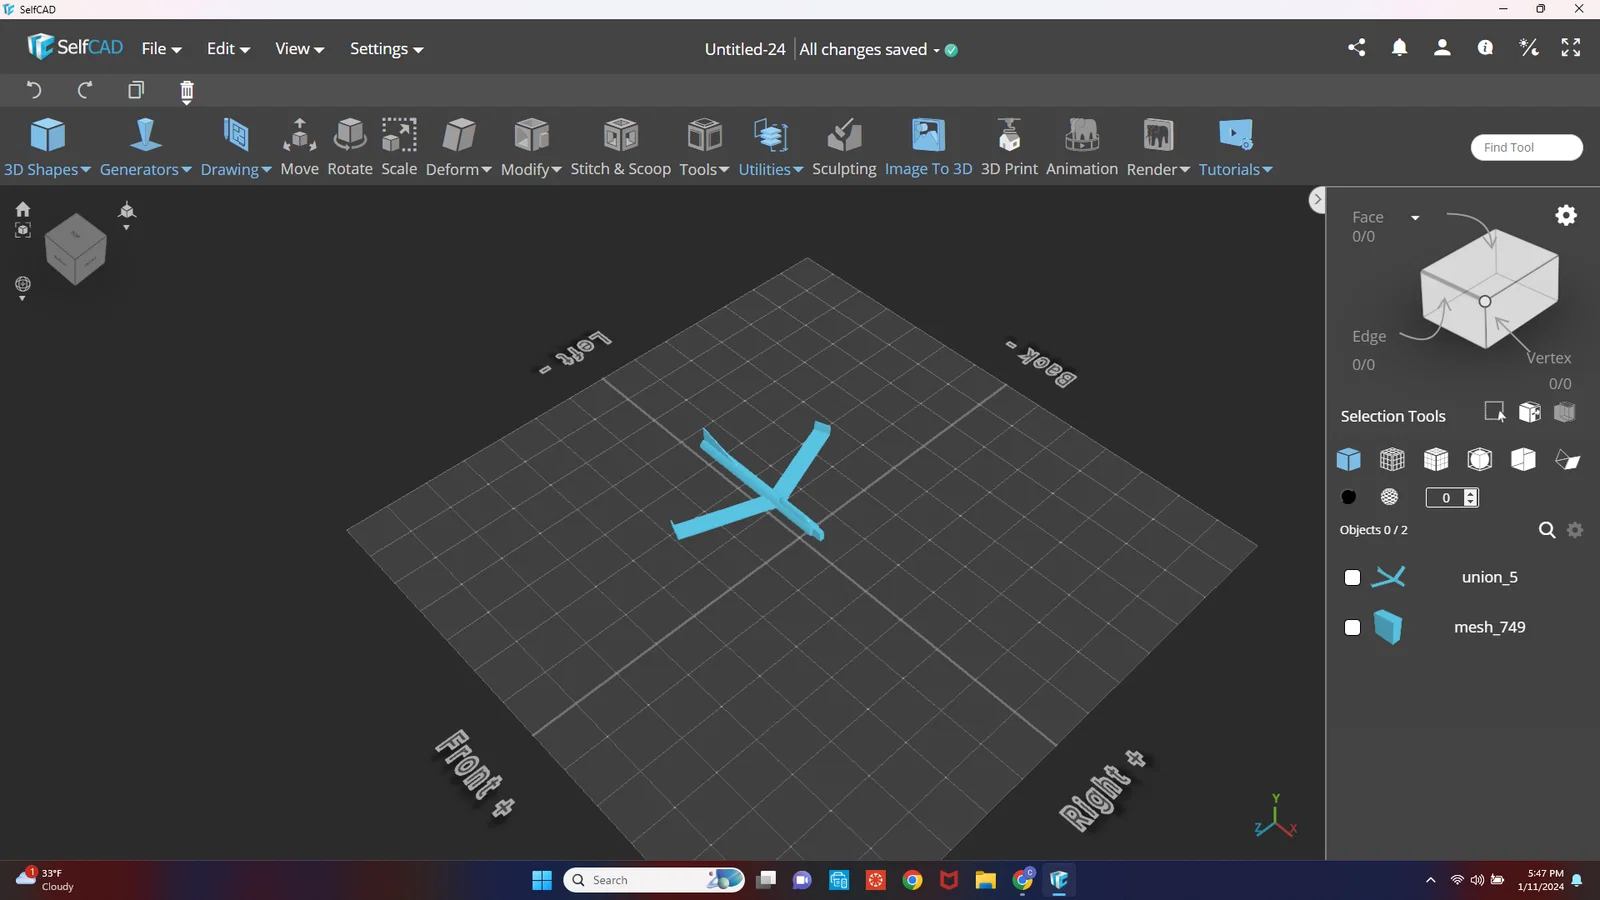Enable wireframe cube selection mode
1600x900 pixels.
pyautogui.click(x=1392, y=459)
